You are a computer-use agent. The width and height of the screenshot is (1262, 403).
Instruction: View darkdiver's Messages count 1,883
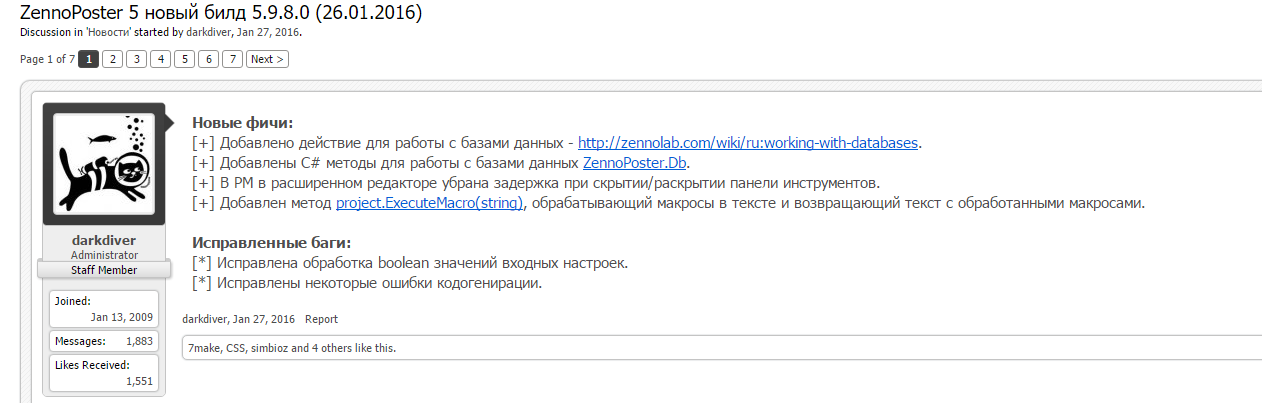point(138,342)
